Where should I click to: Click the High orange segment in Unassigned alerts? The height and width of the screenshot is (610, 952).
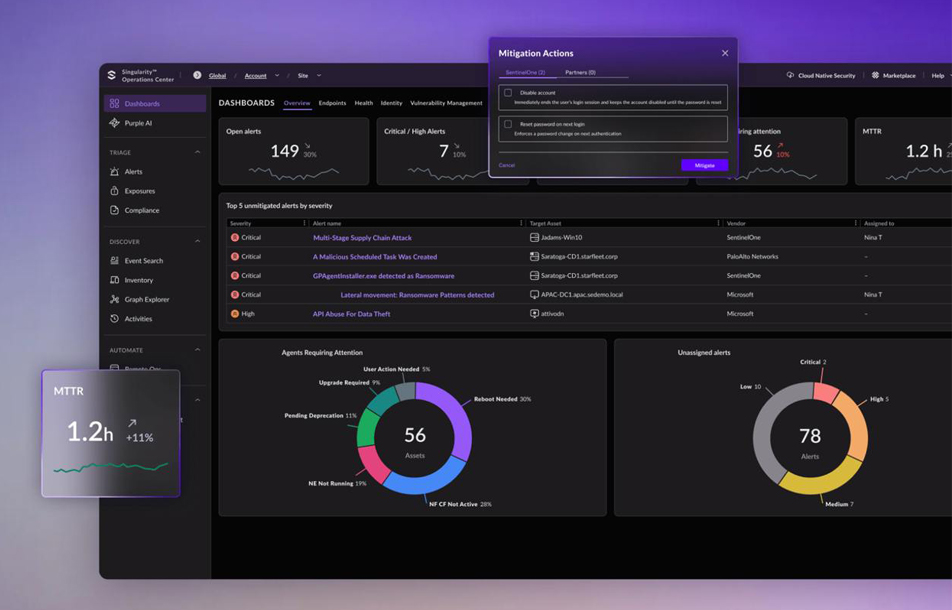(855, 424)
